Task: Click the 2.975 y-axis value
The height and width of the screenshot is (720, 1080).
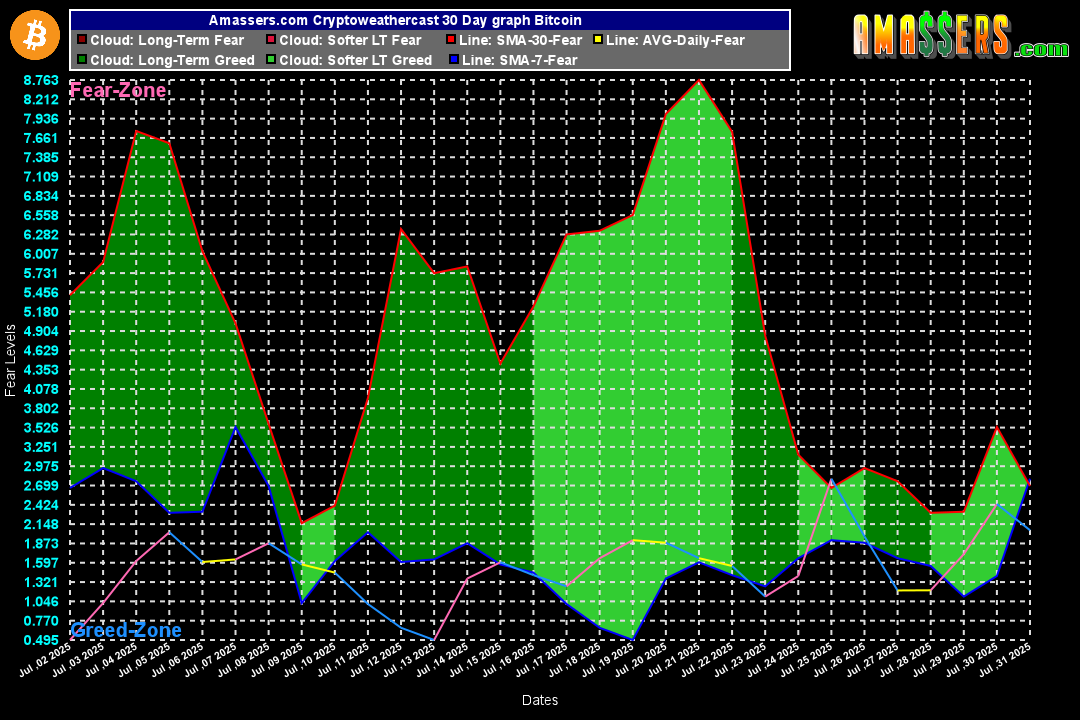Action: pos(41,466)
